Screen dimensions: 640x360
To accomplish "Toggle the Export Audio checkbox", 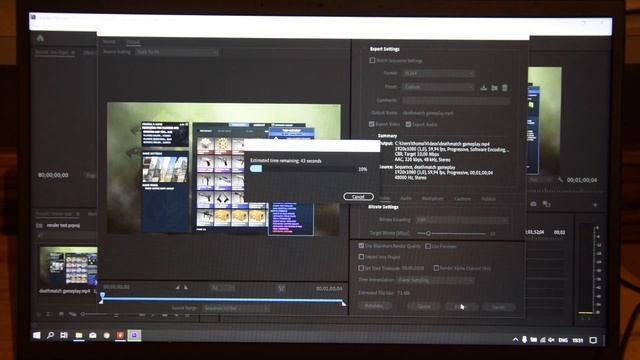I will pyautogui.click(x=408, y=124).
